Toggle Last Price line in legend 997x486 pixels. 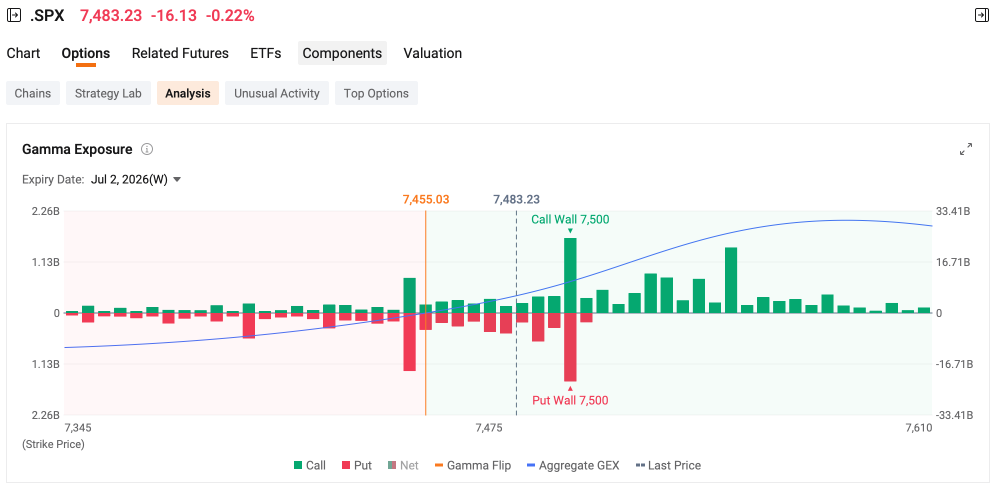(668, 466)
